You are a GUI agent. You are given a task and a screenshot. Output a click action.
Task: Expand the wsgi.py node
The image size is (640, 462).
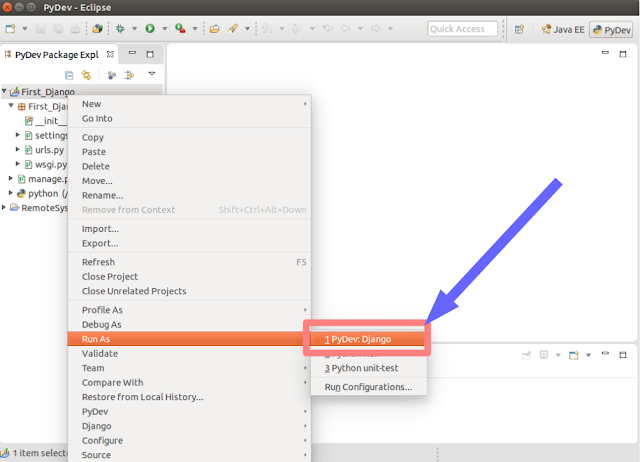click(x=18, y=164)
